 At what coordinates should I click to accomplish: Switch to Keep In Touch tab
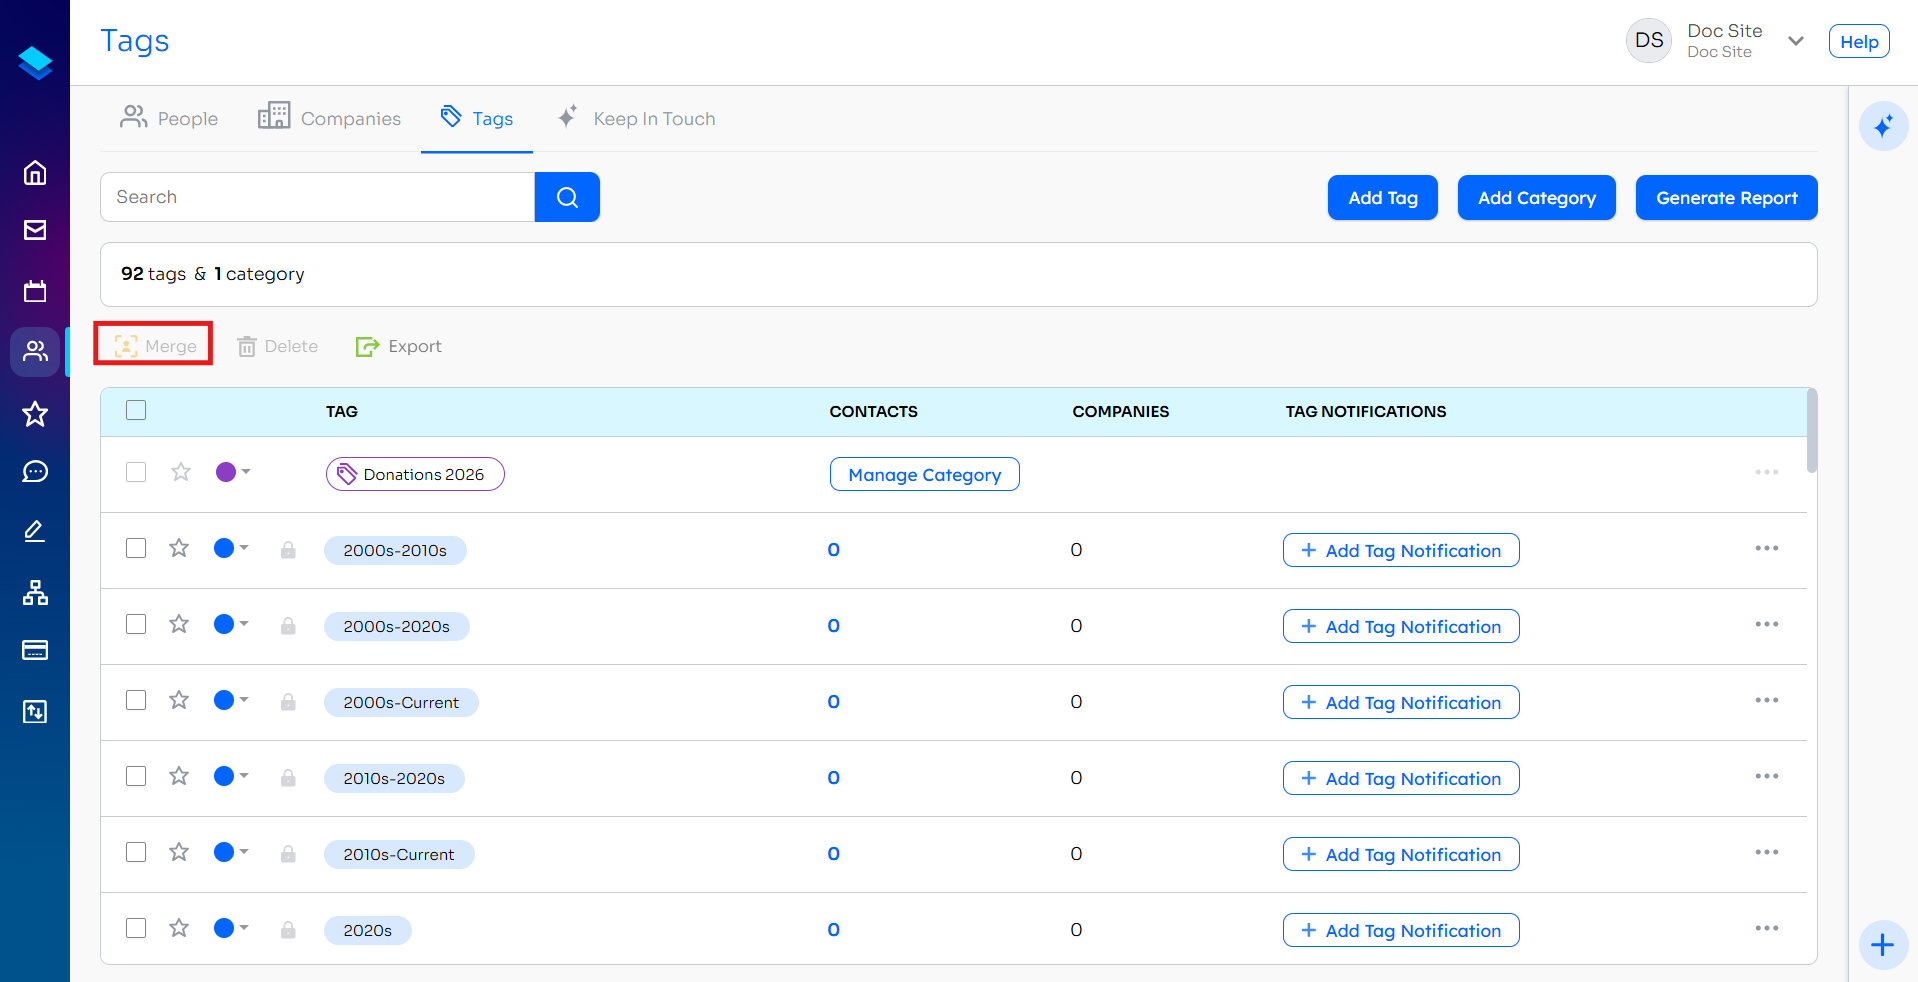(x=636, y=118)
